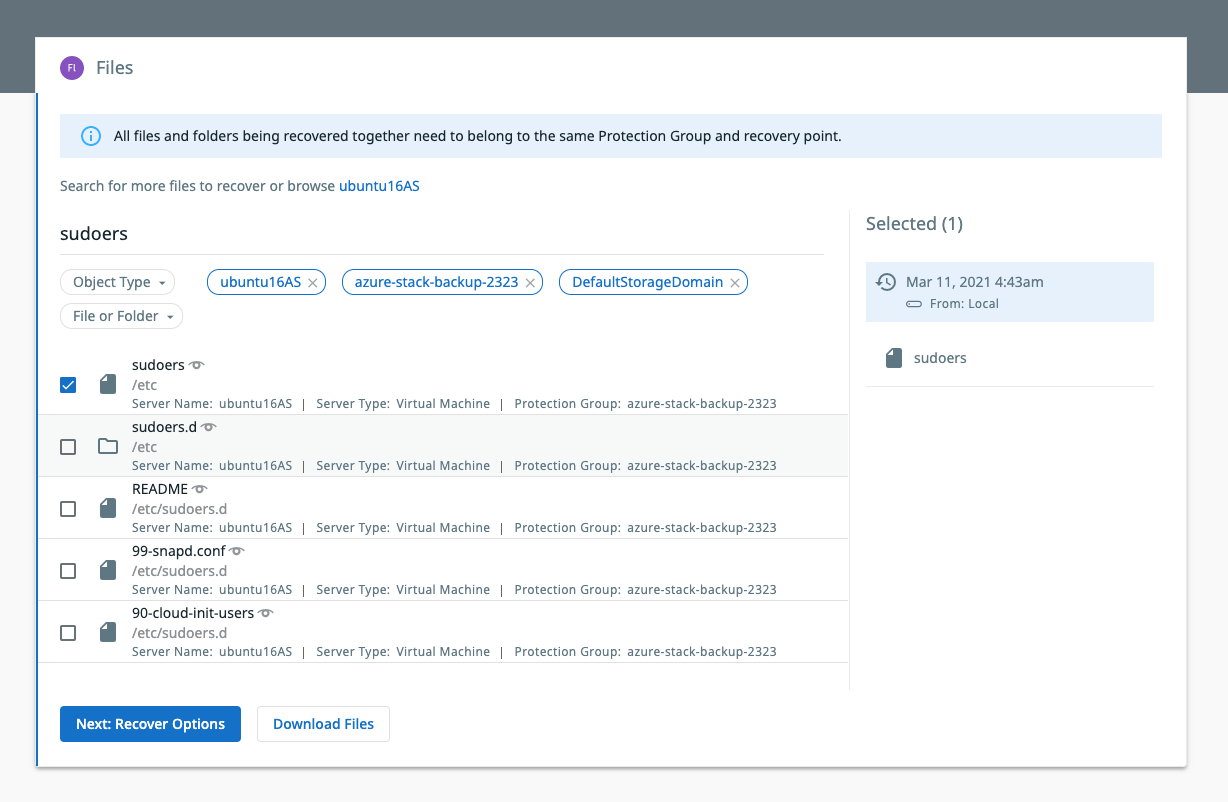Screen dimensions: 1228x802
Task: Open the Object Type dropdown
Action: pyautogui.click(x=117, y=283)
